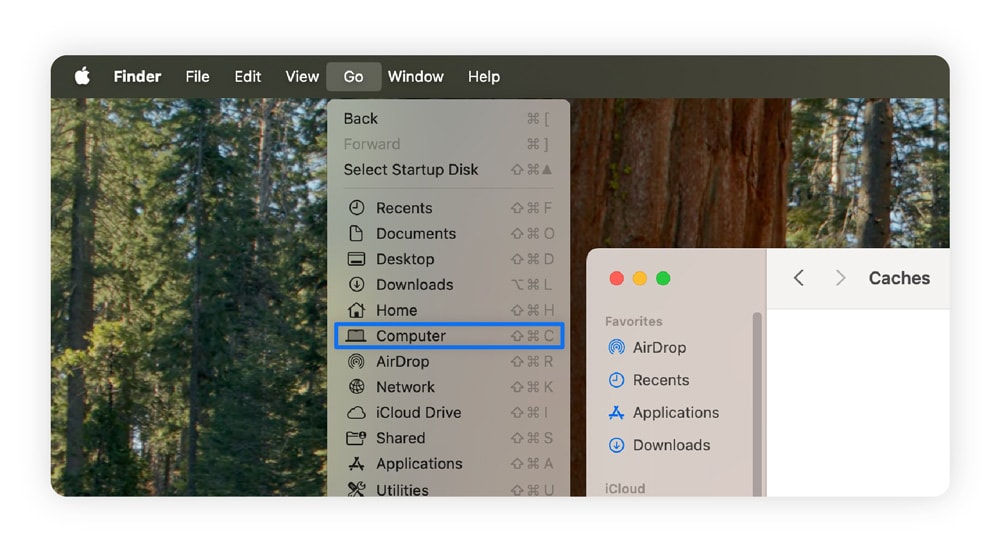Viewport: 1000px width, 542px height.
Task: Open the File menu
Action: 197,77
